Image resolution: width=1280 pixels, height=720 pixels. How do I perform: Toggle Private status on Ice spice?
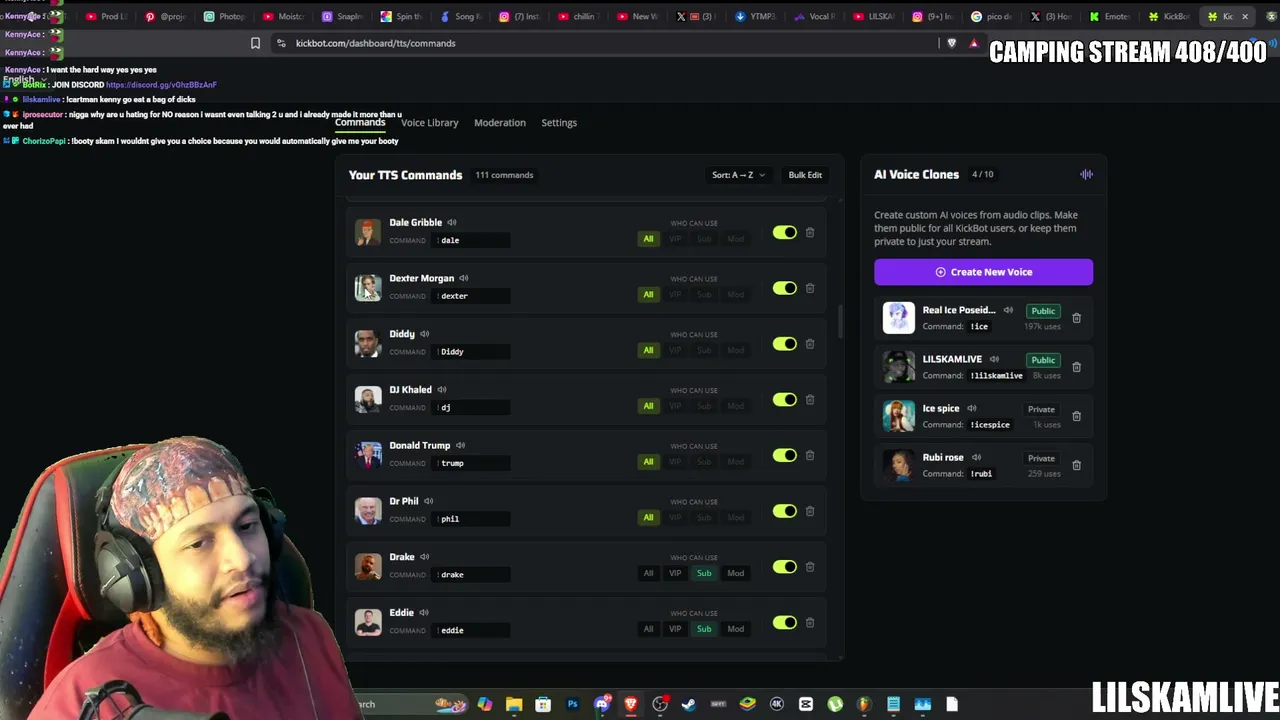pyautogui.click(x=1041, y=409)
